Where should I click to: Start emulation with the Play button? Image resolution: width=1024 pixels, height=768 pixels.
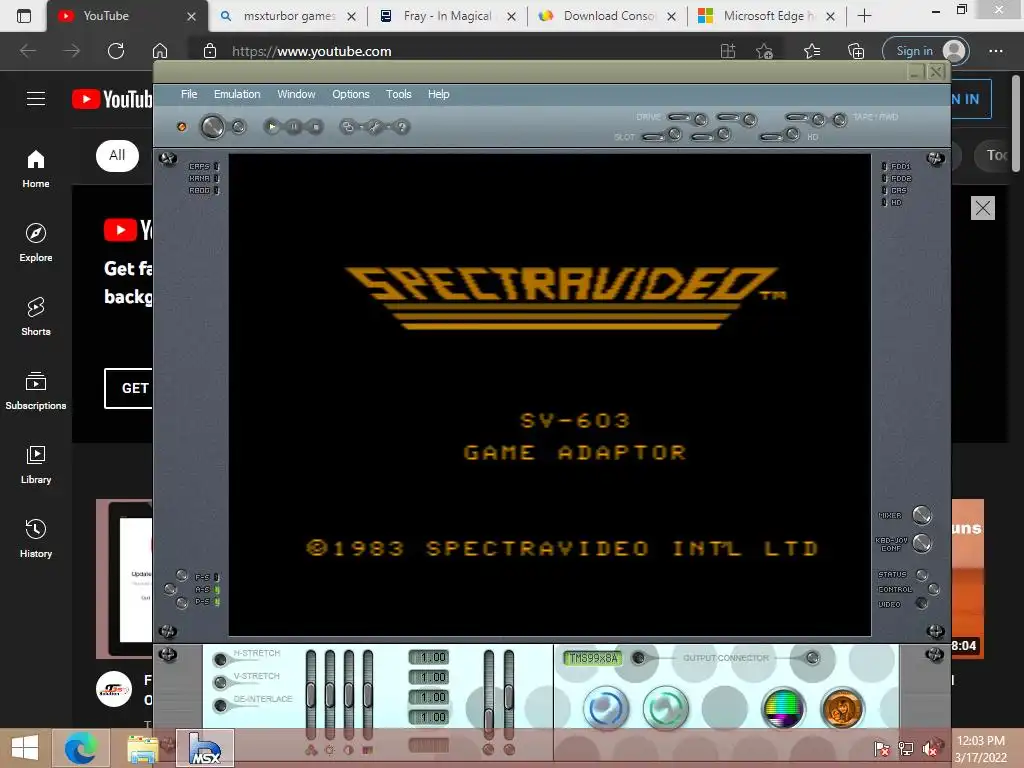272,127
